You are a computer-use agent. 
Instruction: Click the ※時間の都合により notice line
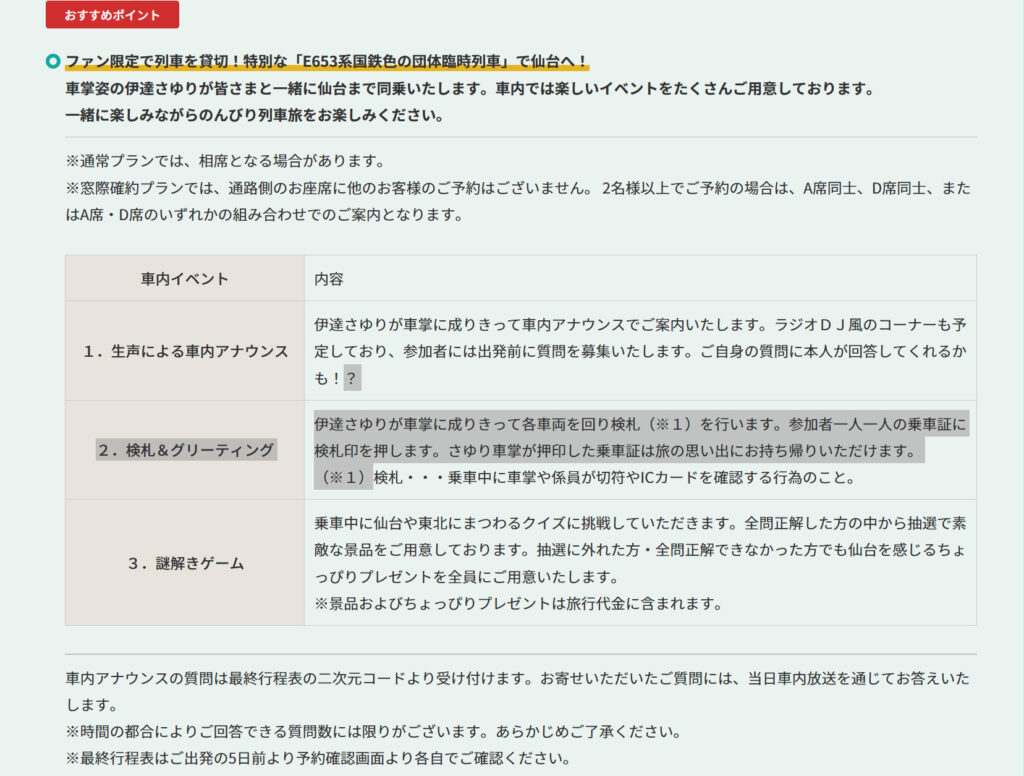click(374, 731)
